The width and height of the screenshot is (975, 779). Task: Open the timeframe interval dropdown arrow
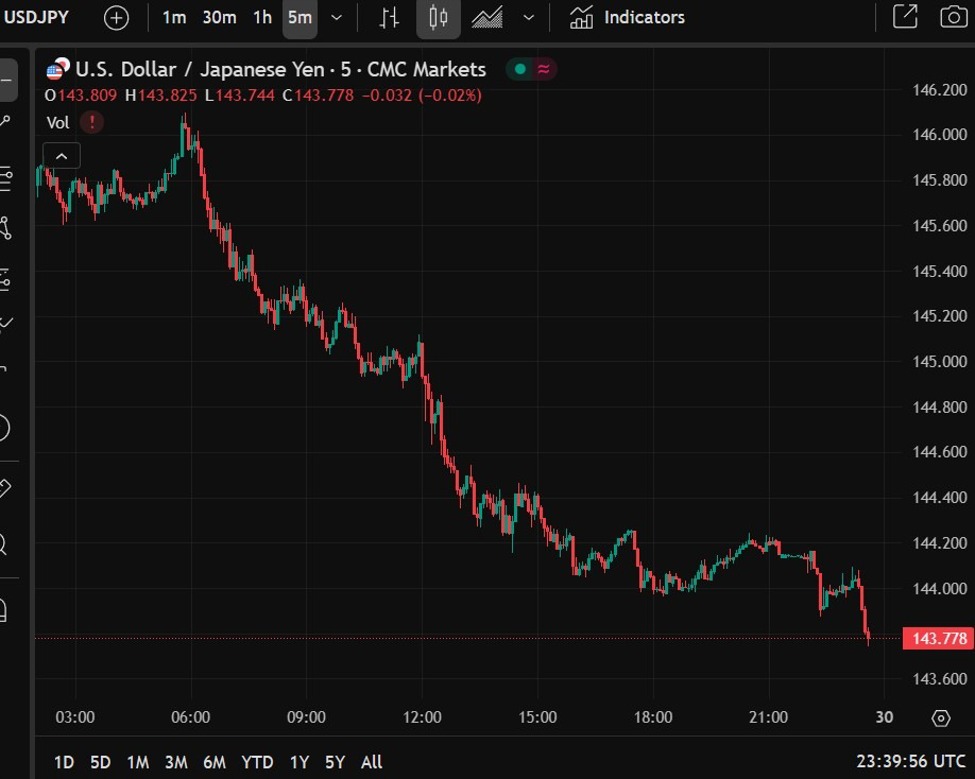336,17
